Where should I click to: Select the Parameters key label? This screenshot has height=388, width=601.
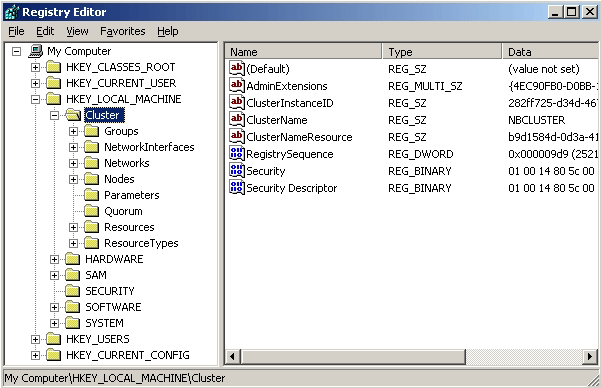[x=131, y=196]
